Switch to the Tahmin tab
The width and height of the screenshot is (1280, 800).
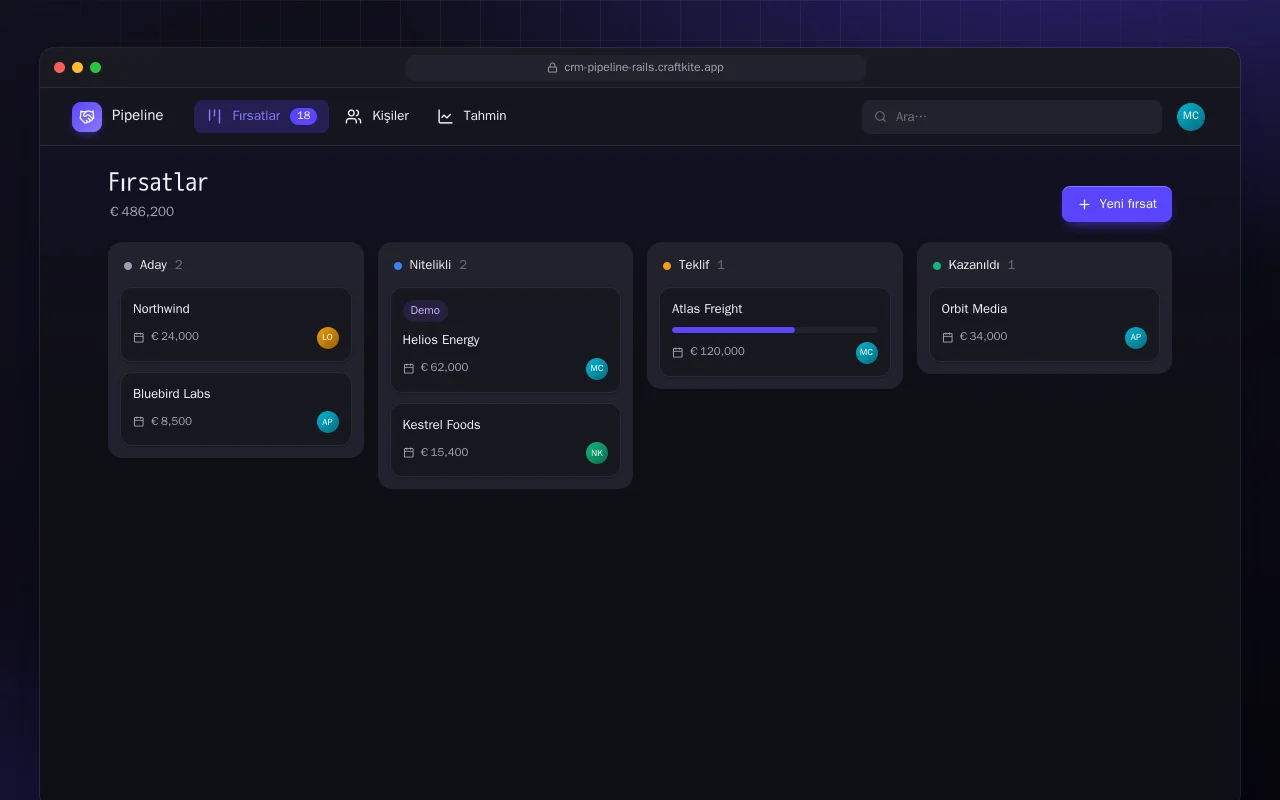(472, 116)
